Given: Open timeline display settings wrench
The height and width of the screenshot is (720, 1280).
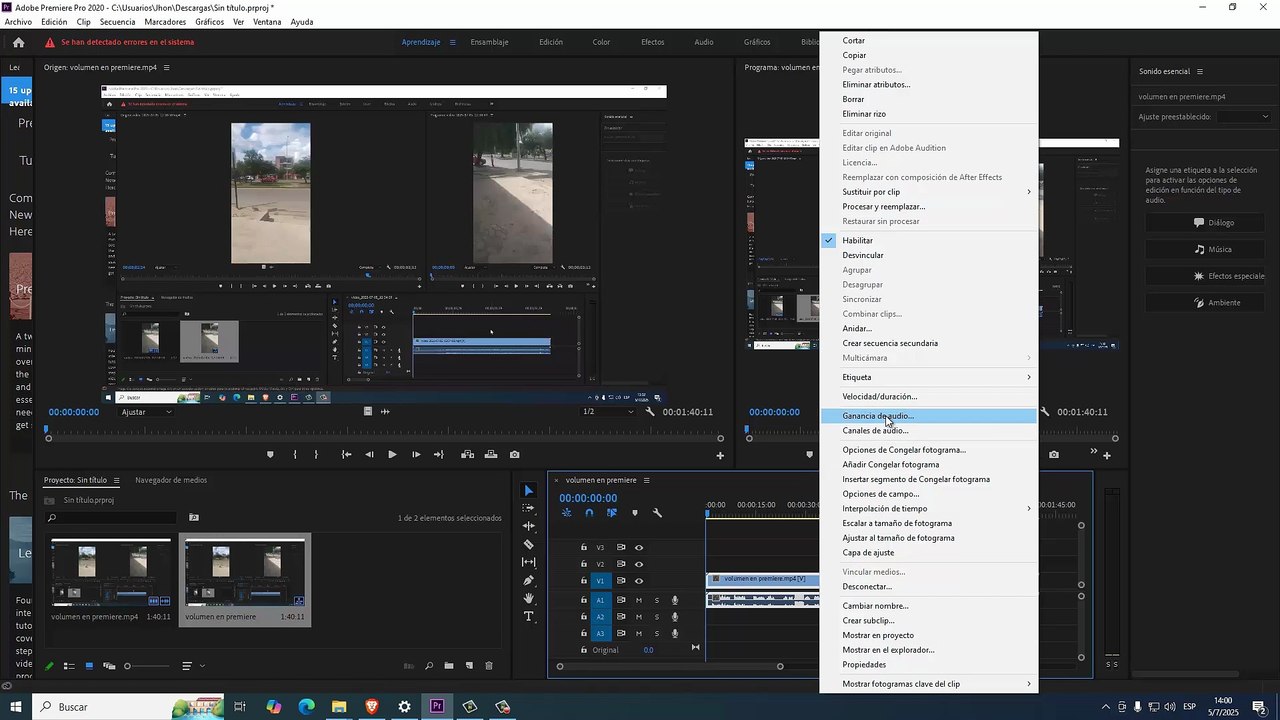Looking at the screenshot, I should [657, 513].
